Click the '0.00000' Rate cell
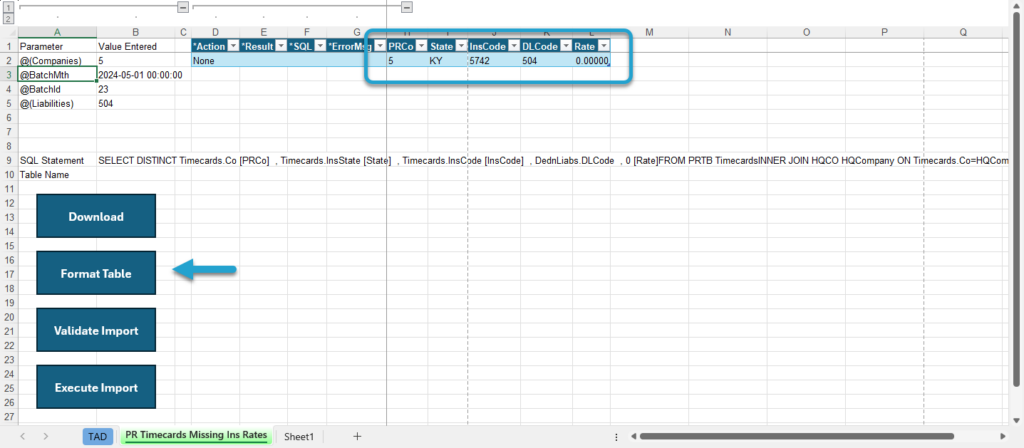 pyautogui.click(x=592, y=61)
